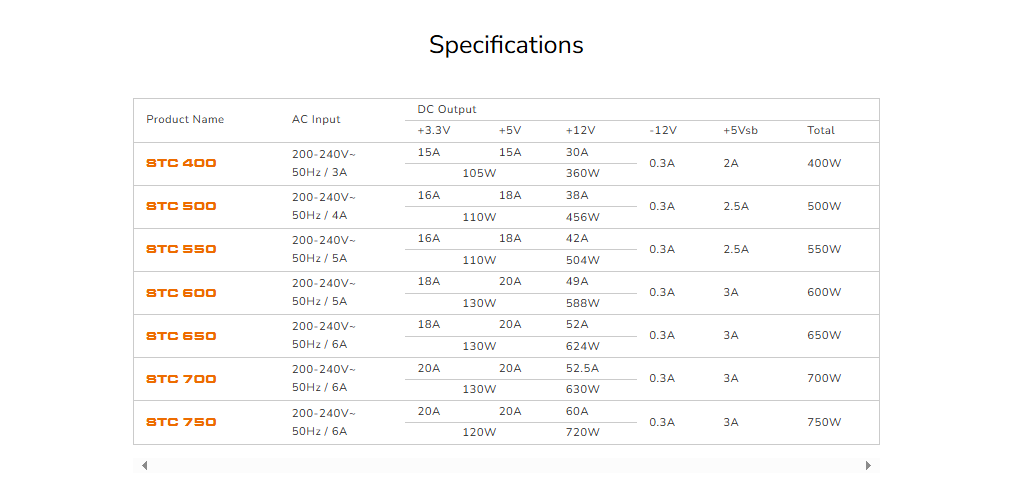Select the STC 500 product name
Screen dimensions: 1036x487
tap(181, 206)
